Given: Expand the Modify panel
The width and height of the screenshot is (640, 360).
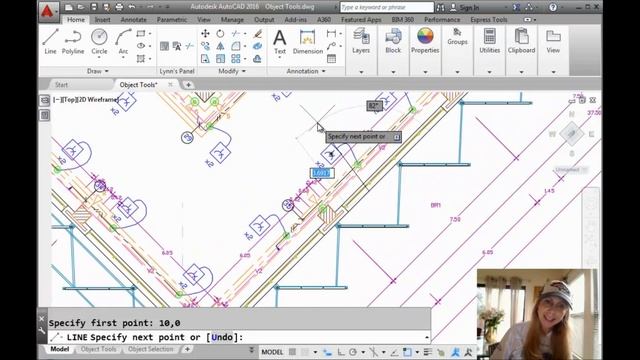Looking at the screenshot, I should point(232,71).
